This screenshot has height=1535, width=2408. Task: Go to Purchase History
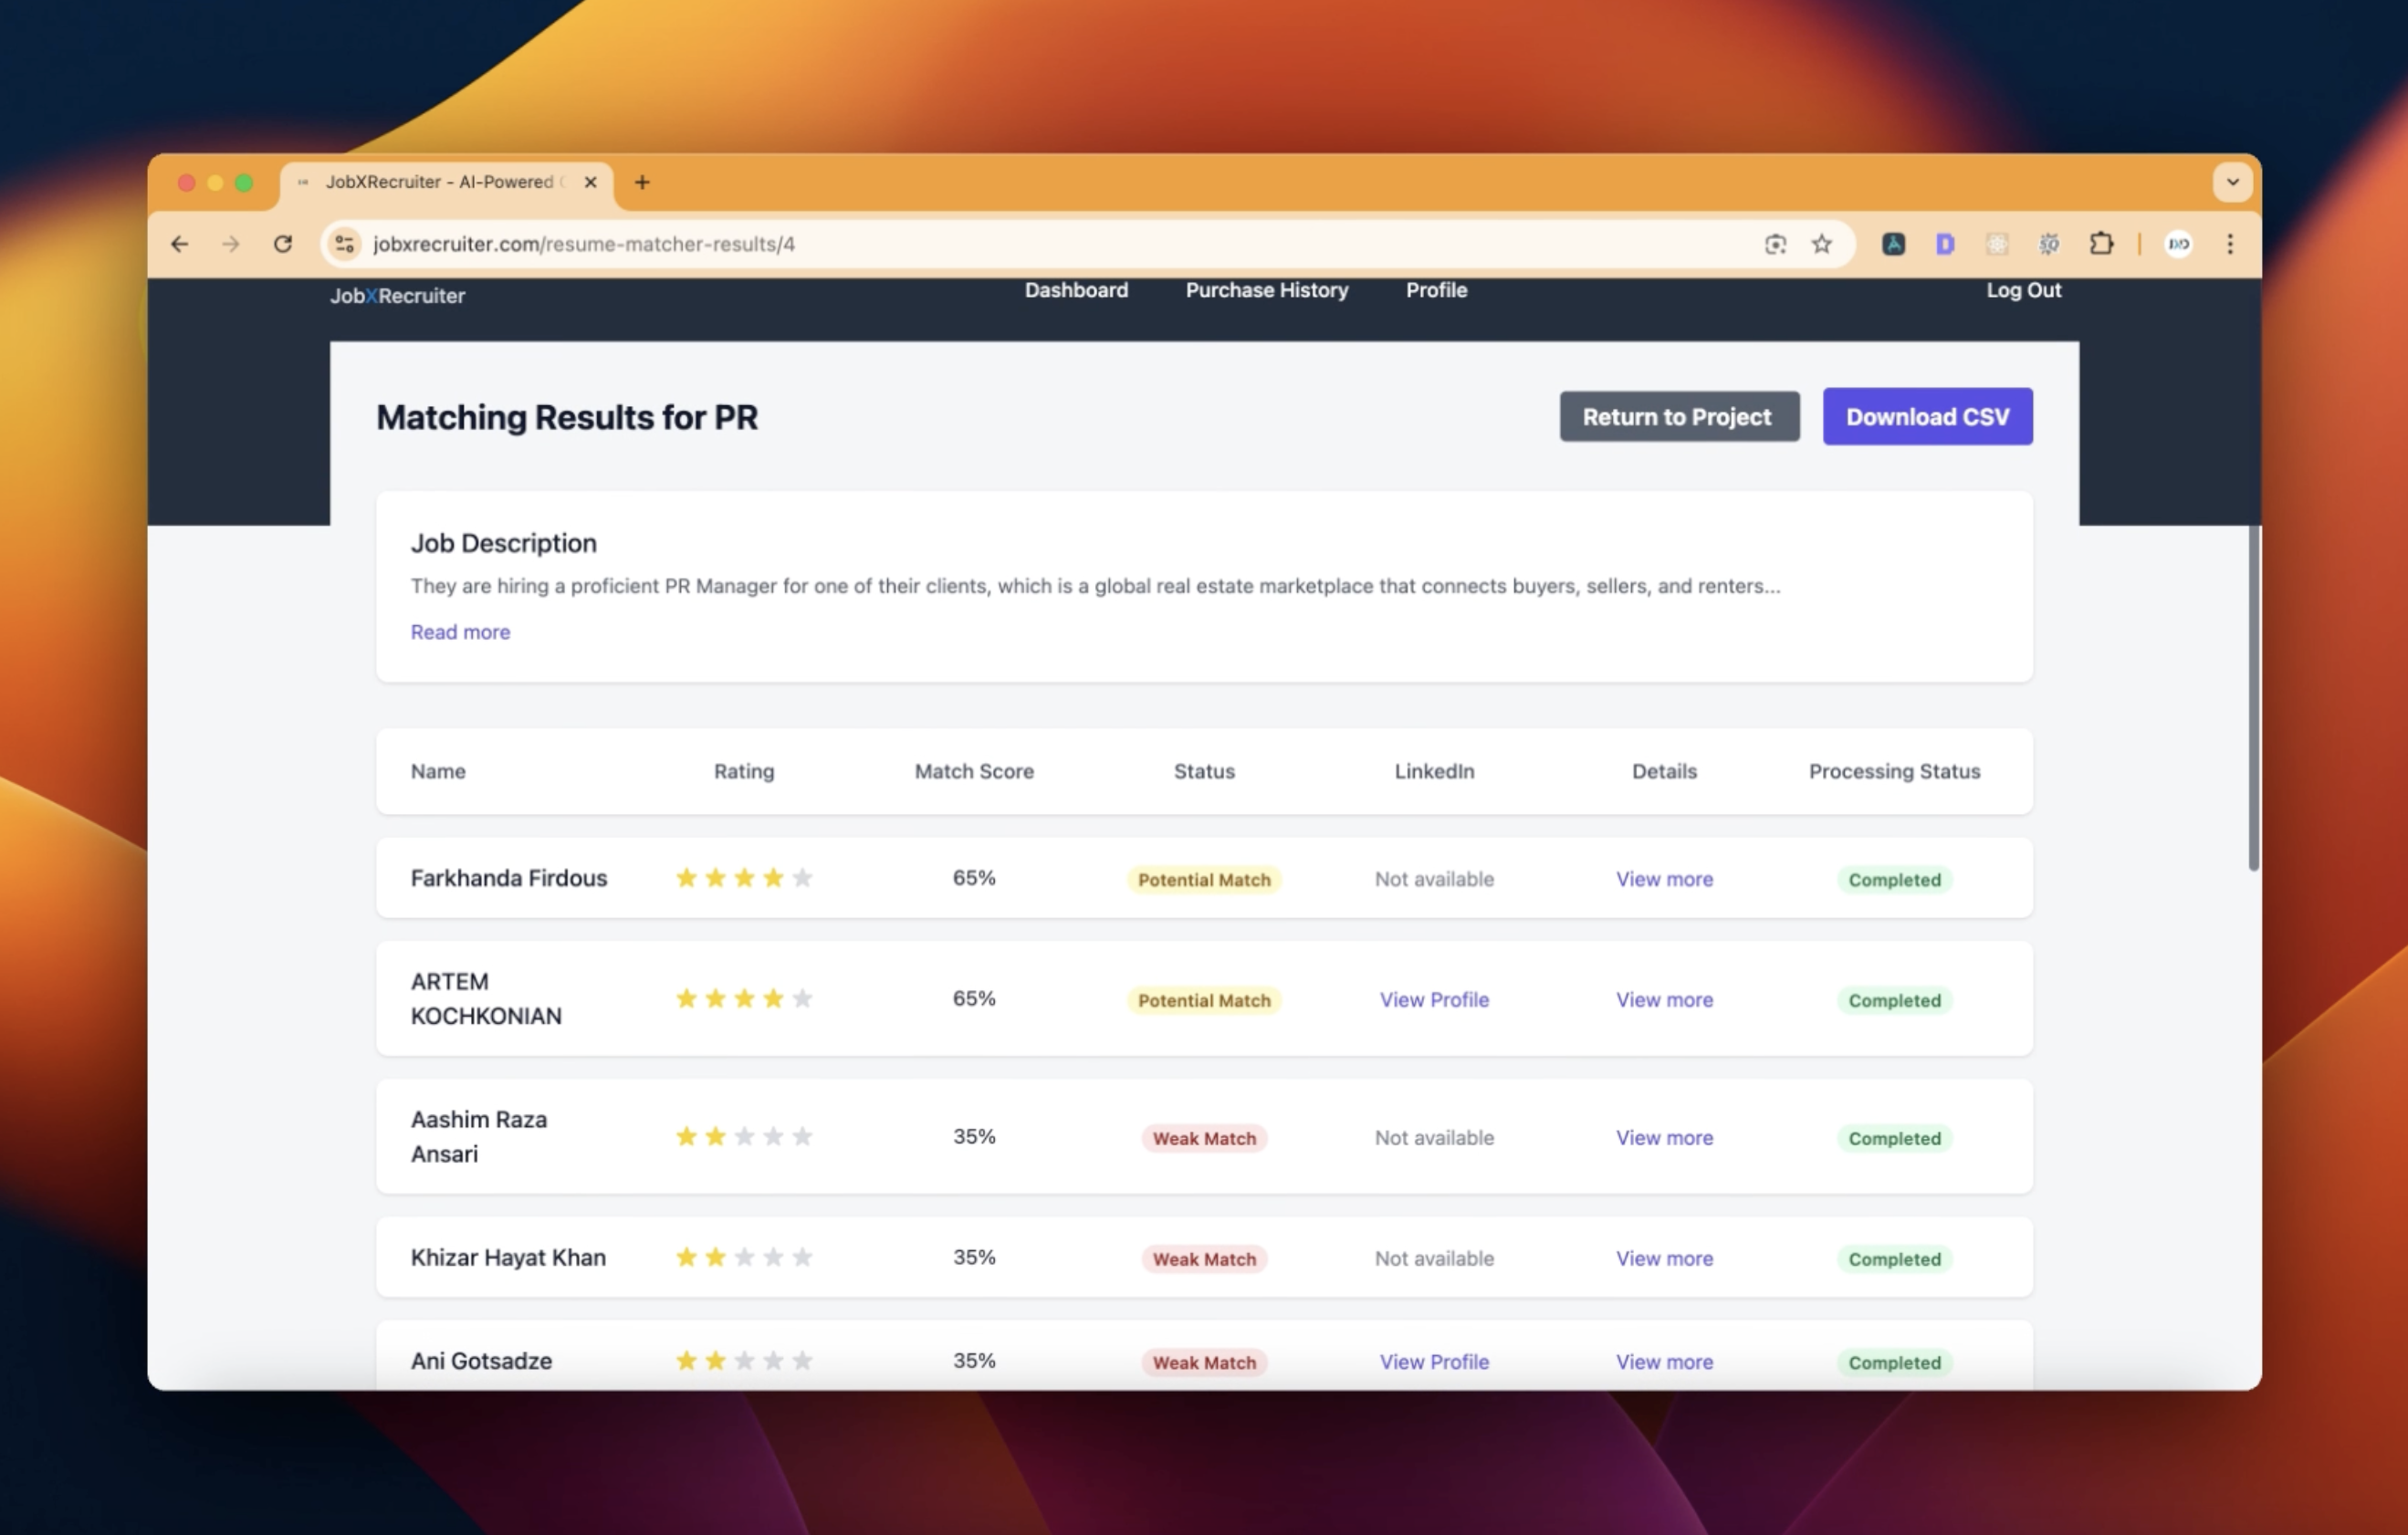click(1266, 290)
